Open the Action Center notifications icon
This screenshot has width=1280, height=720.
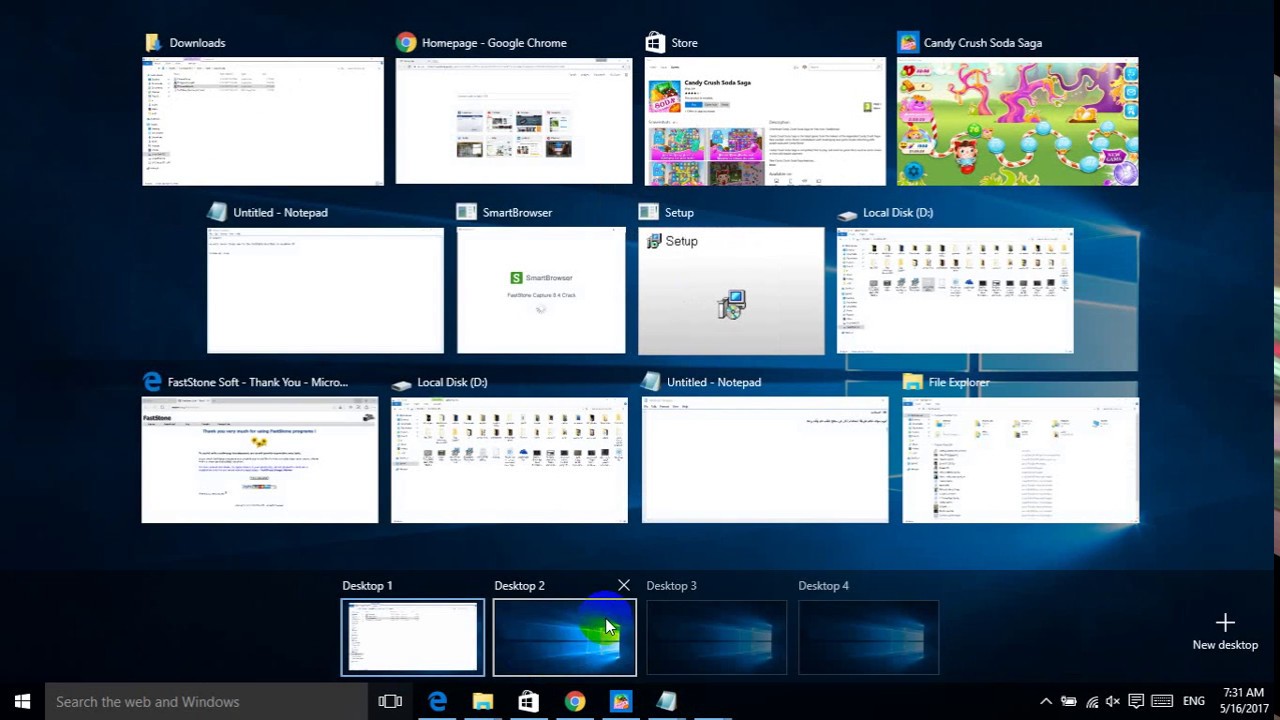pos(1136,702)
